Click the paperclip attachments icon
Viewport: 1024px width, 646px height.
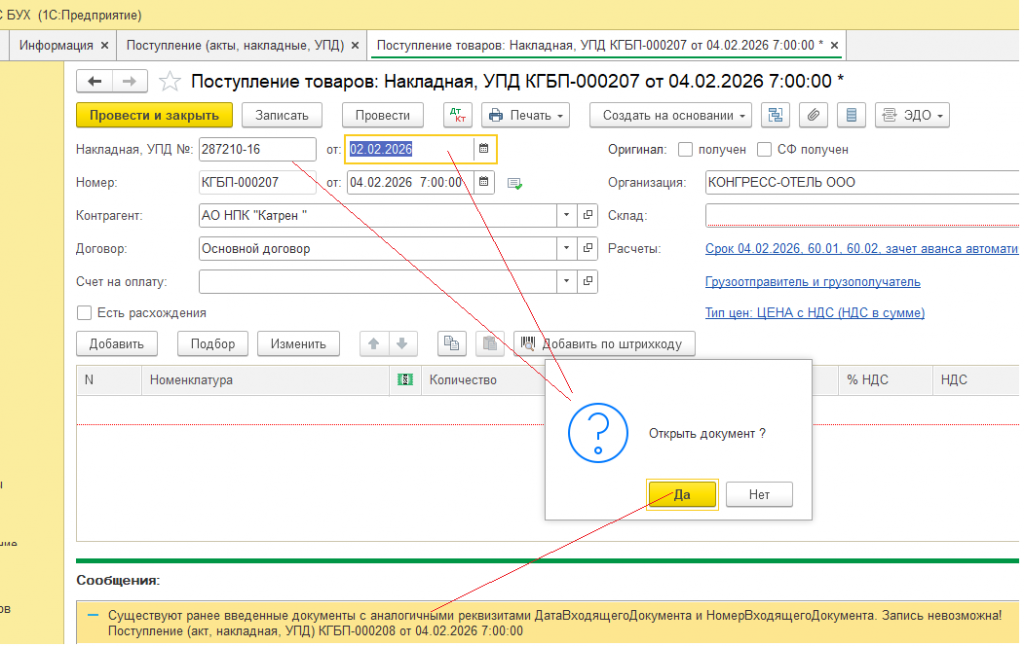pyautogui.click(x=813, y=115)
